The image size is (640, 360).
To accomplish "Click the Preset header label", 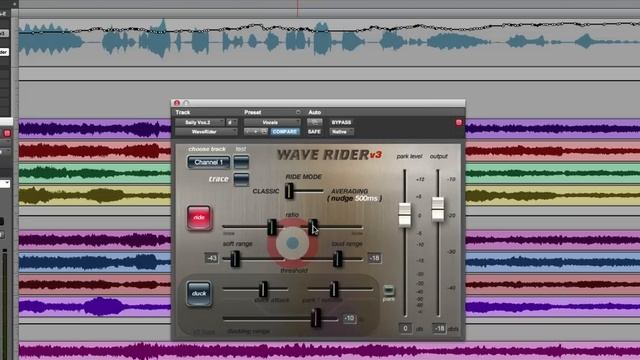I will click(x=253, y=112).
